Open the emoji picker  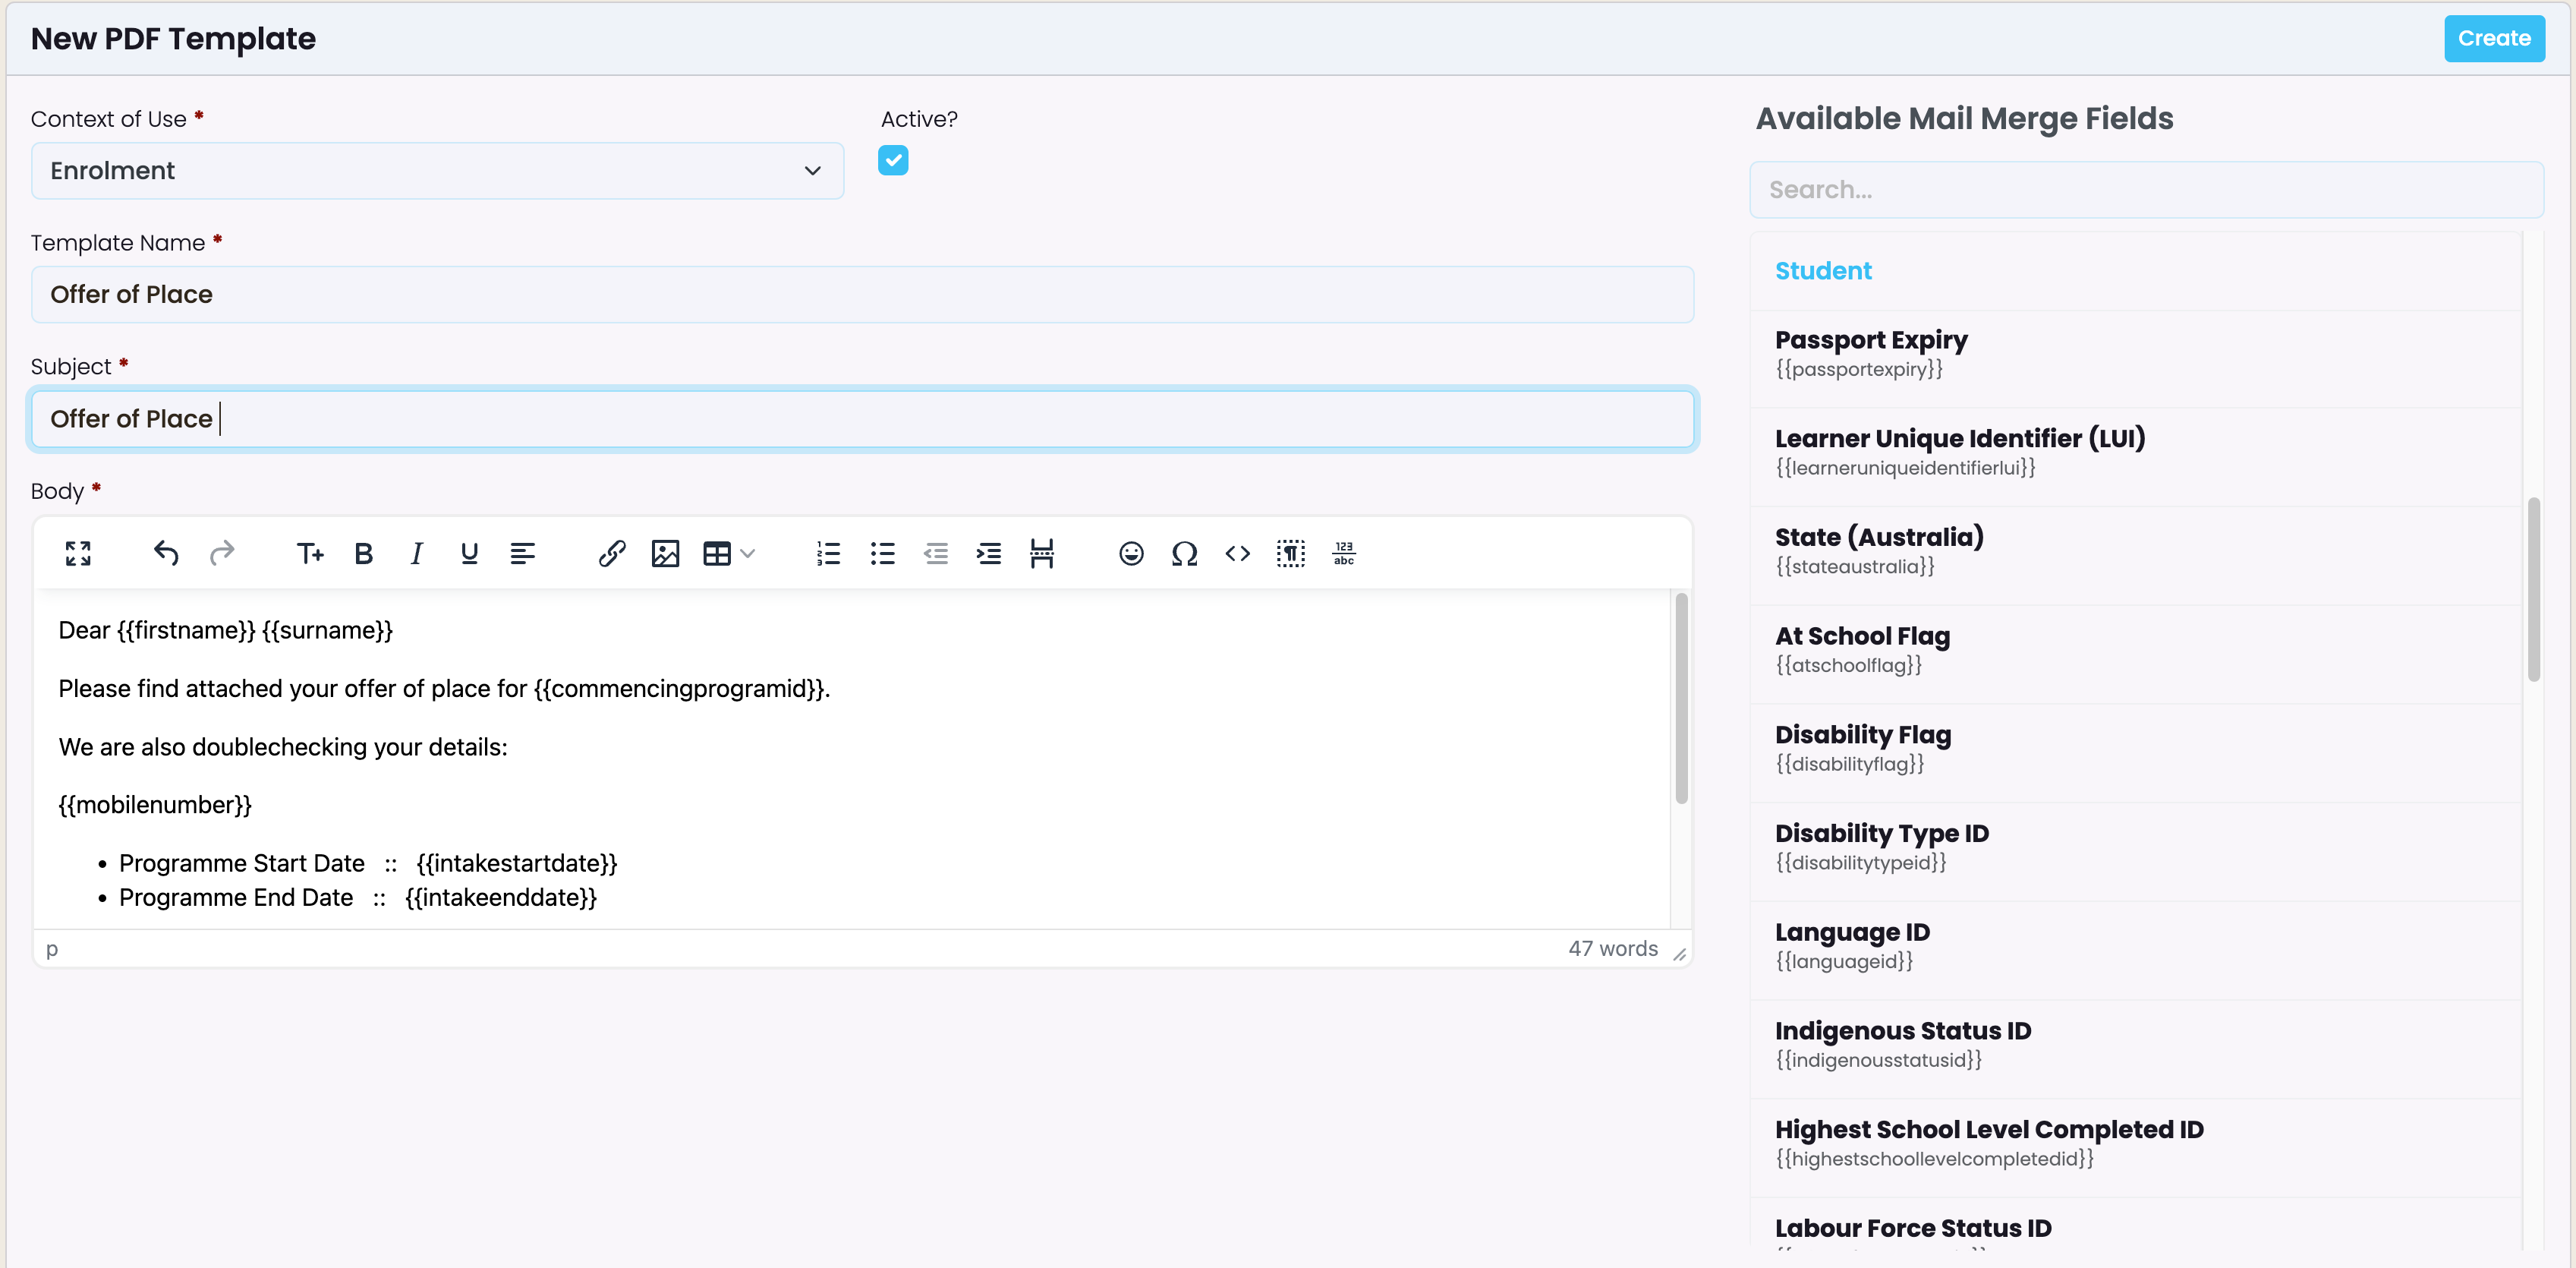[1131, 553]
